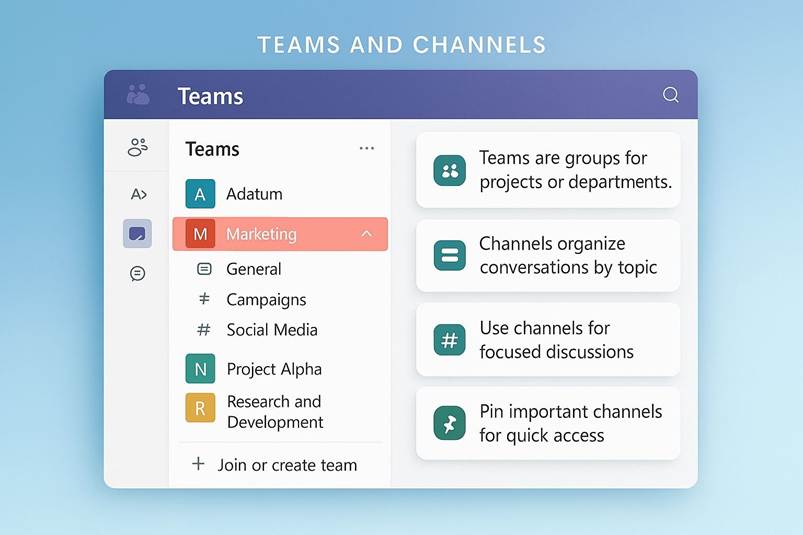
Task: Select the Marketing team row
Action: (261, 234)
